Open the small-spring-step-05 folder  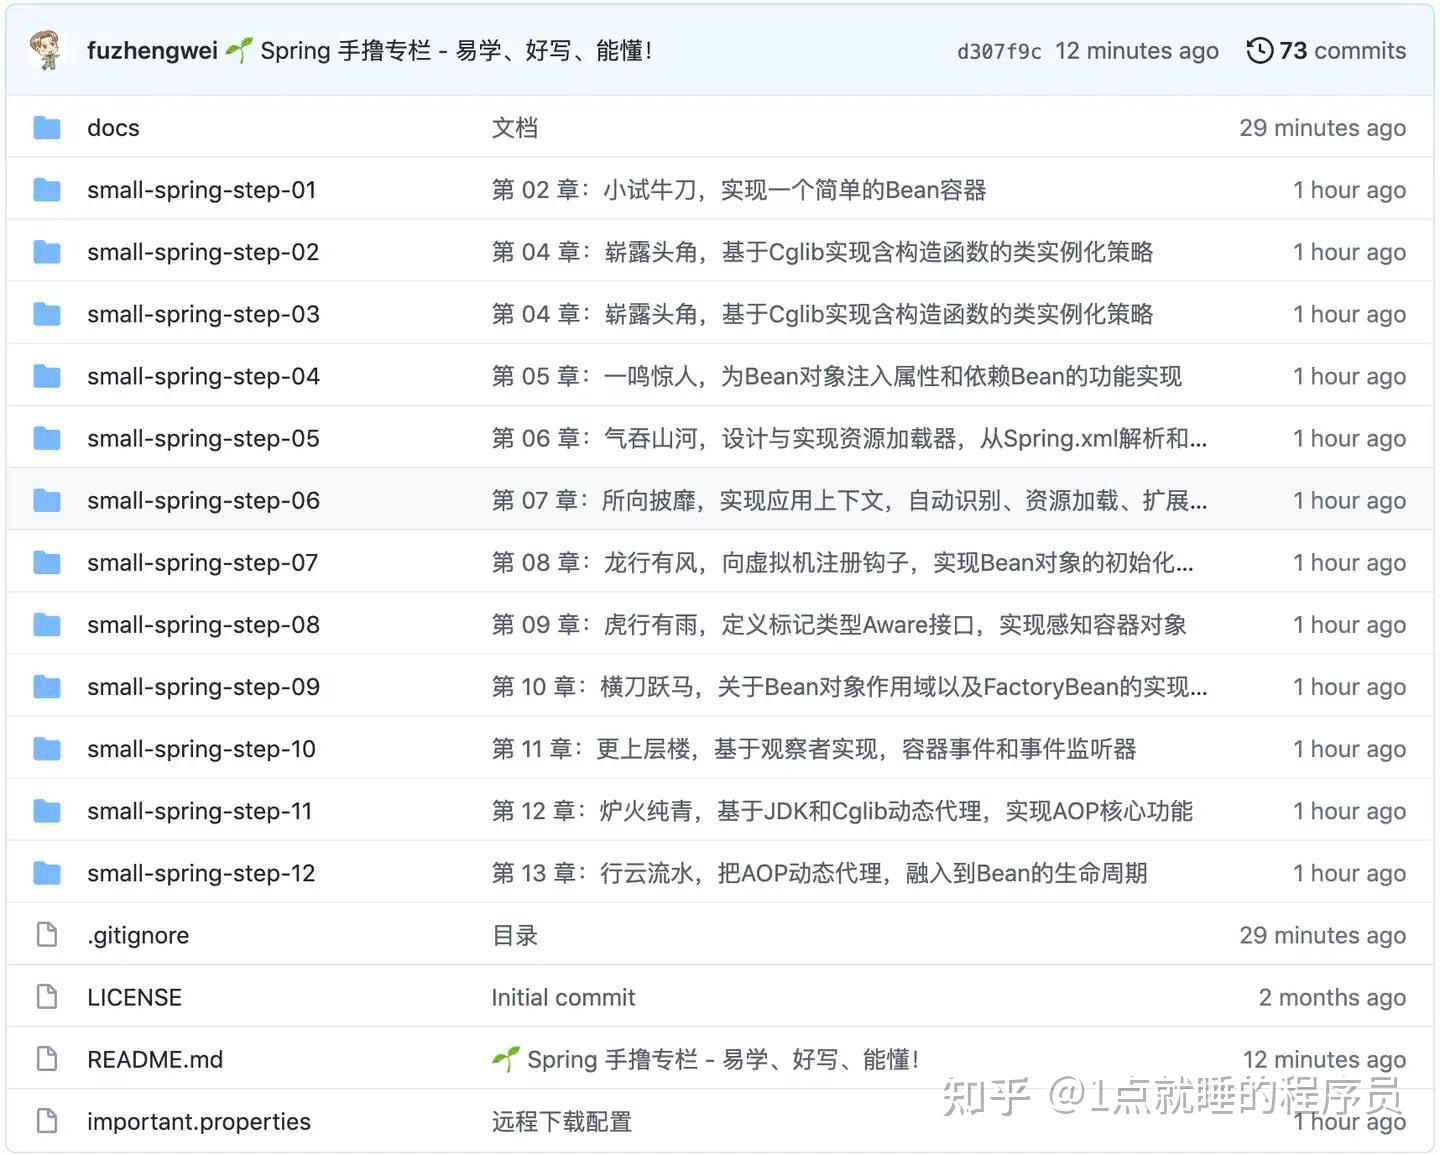click(x=202, y=438)
